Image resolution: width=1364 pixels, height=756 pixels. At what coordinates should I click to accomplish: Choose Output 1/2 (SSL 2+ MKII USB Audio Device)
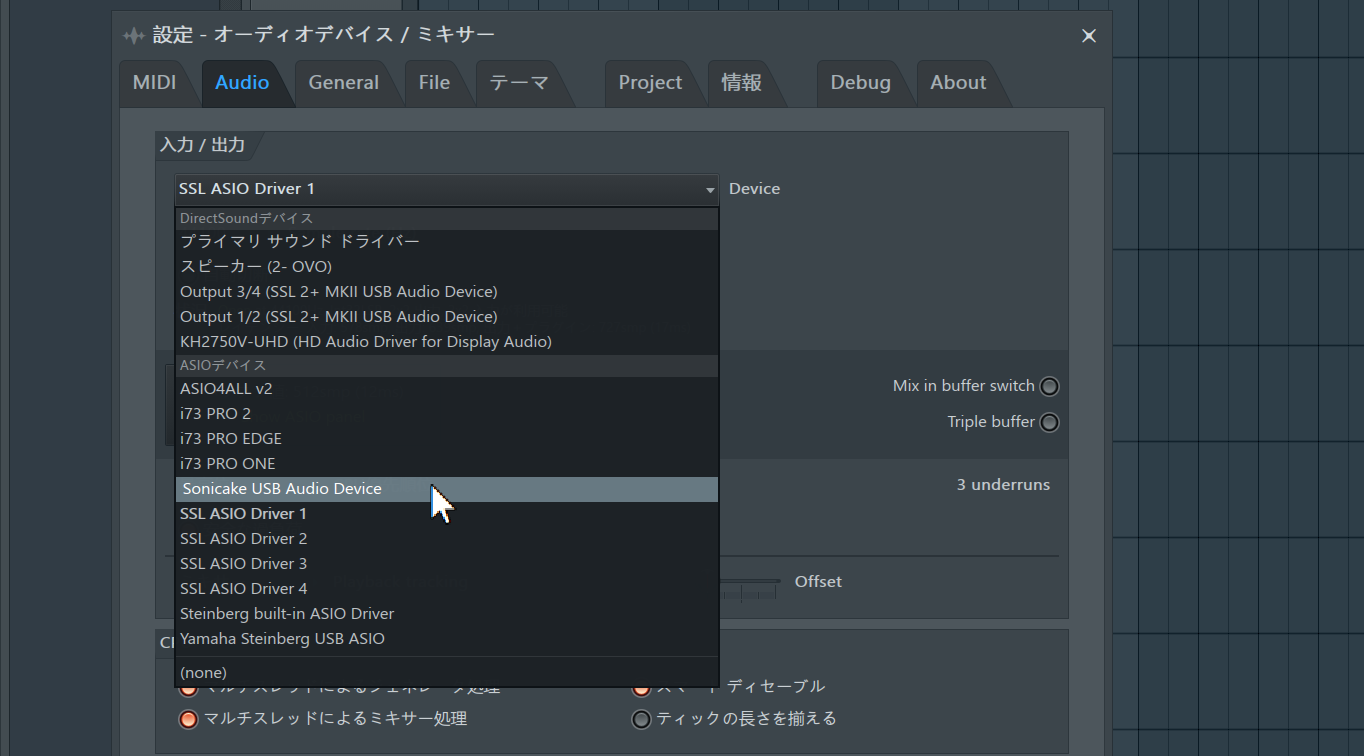coord(447,317)
